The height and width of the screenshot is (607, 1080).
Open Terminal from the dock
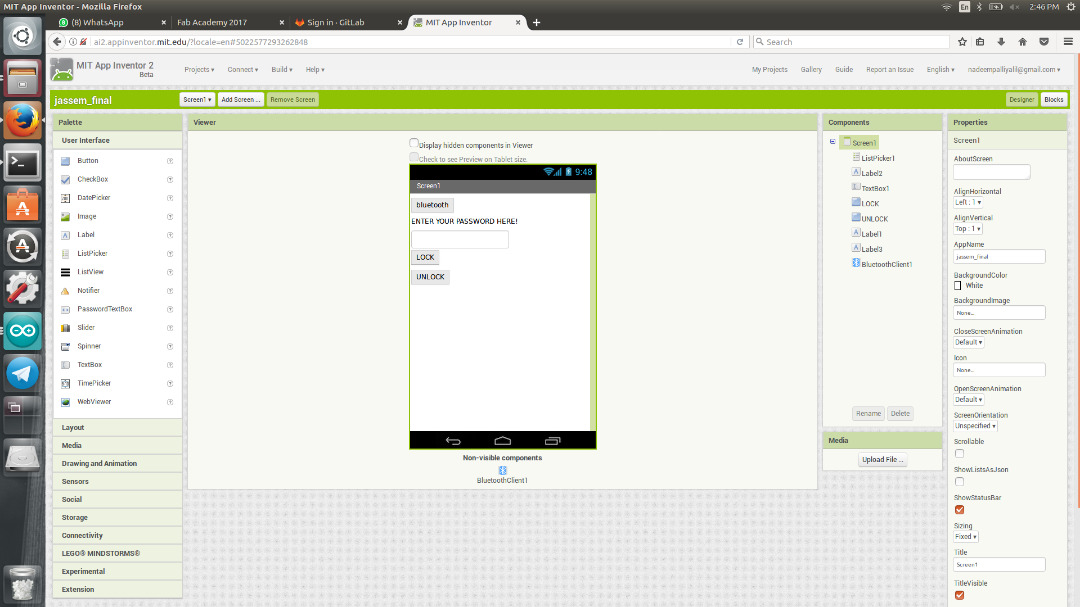point(22,163)
